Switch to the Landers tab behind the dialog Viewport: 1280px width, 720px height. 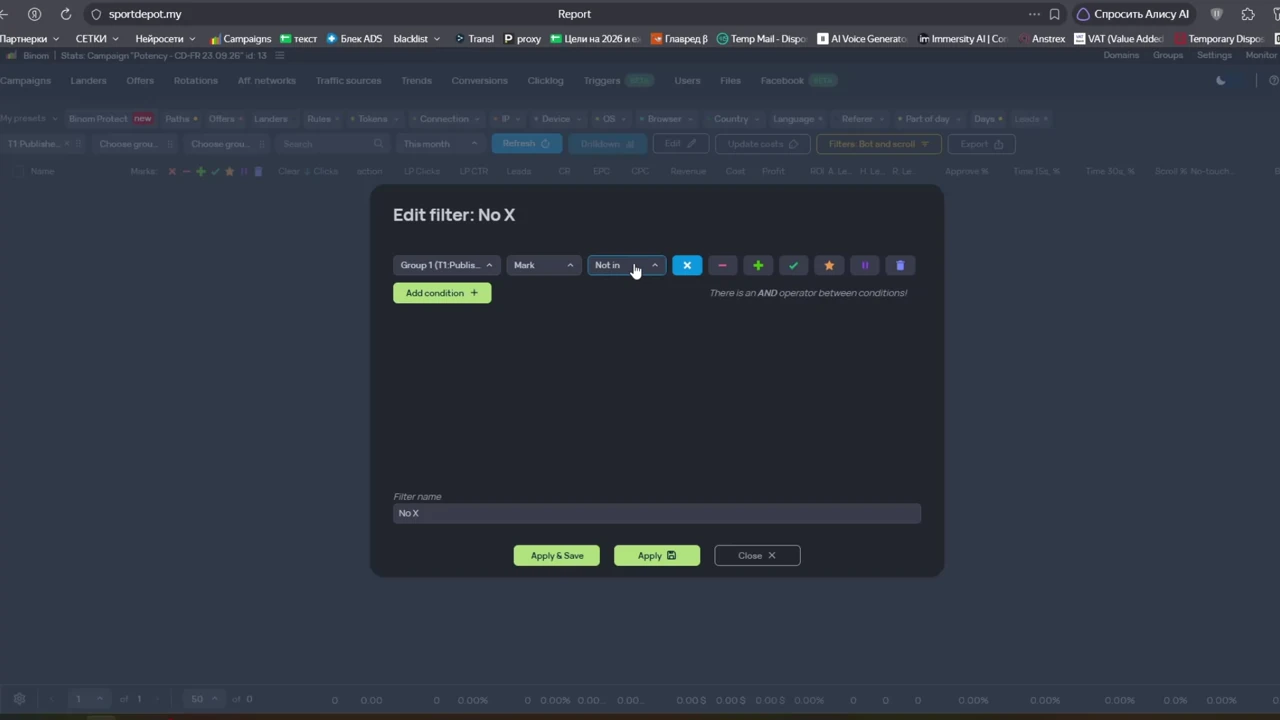coord(89,80)
